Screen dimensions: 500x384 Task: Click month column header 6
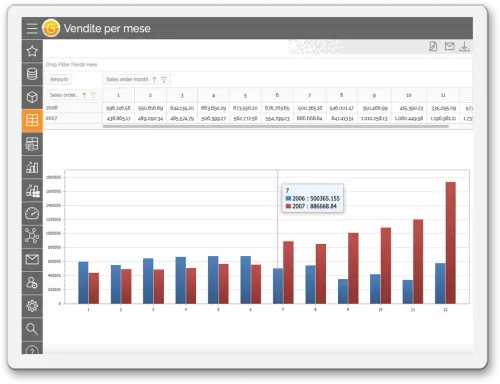coord(277,95)
